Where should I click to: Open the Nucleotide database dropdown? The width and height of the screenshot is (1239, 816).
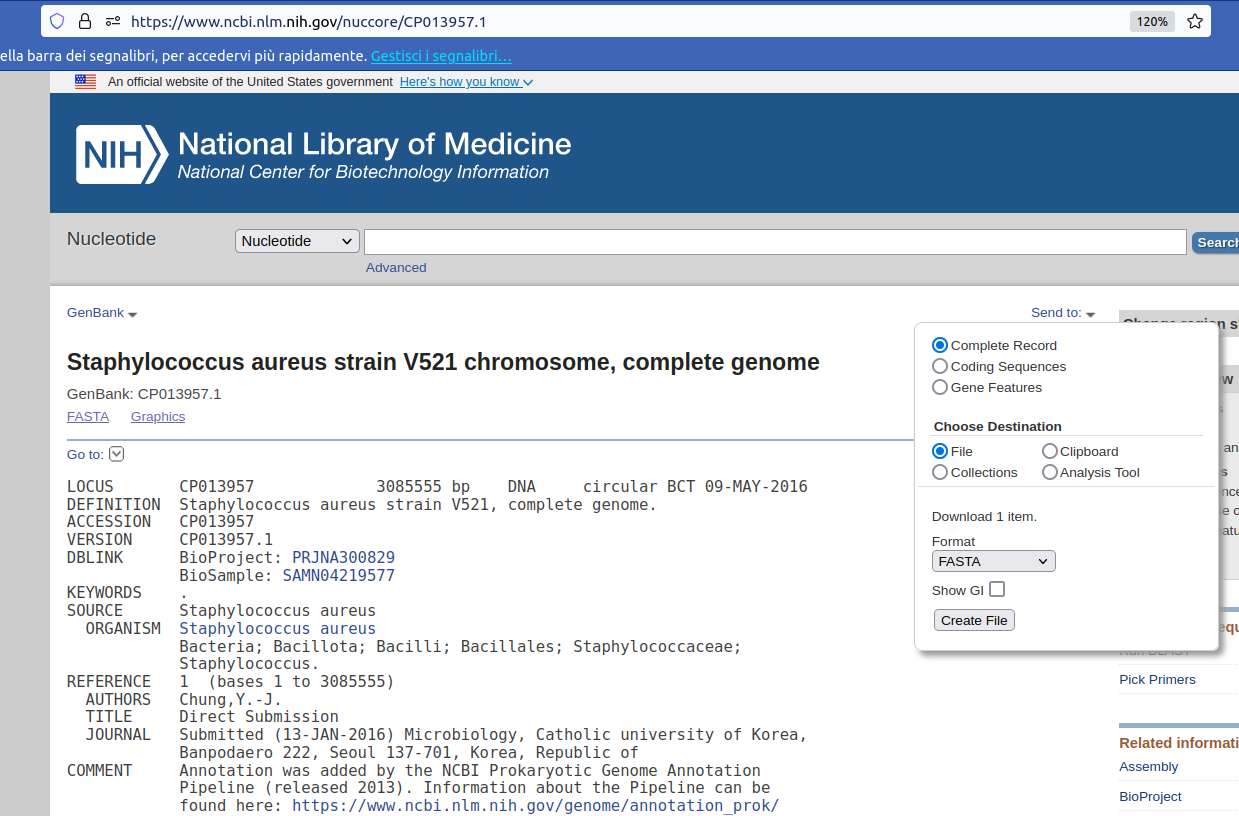pyautogui.click(x=297, y=241)
